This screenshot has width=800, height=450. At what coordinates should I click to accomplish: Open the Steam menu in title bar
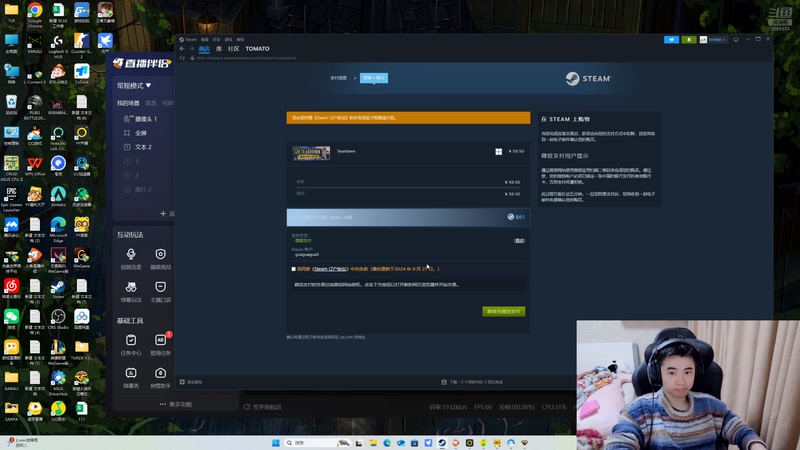tap(191, 39)
